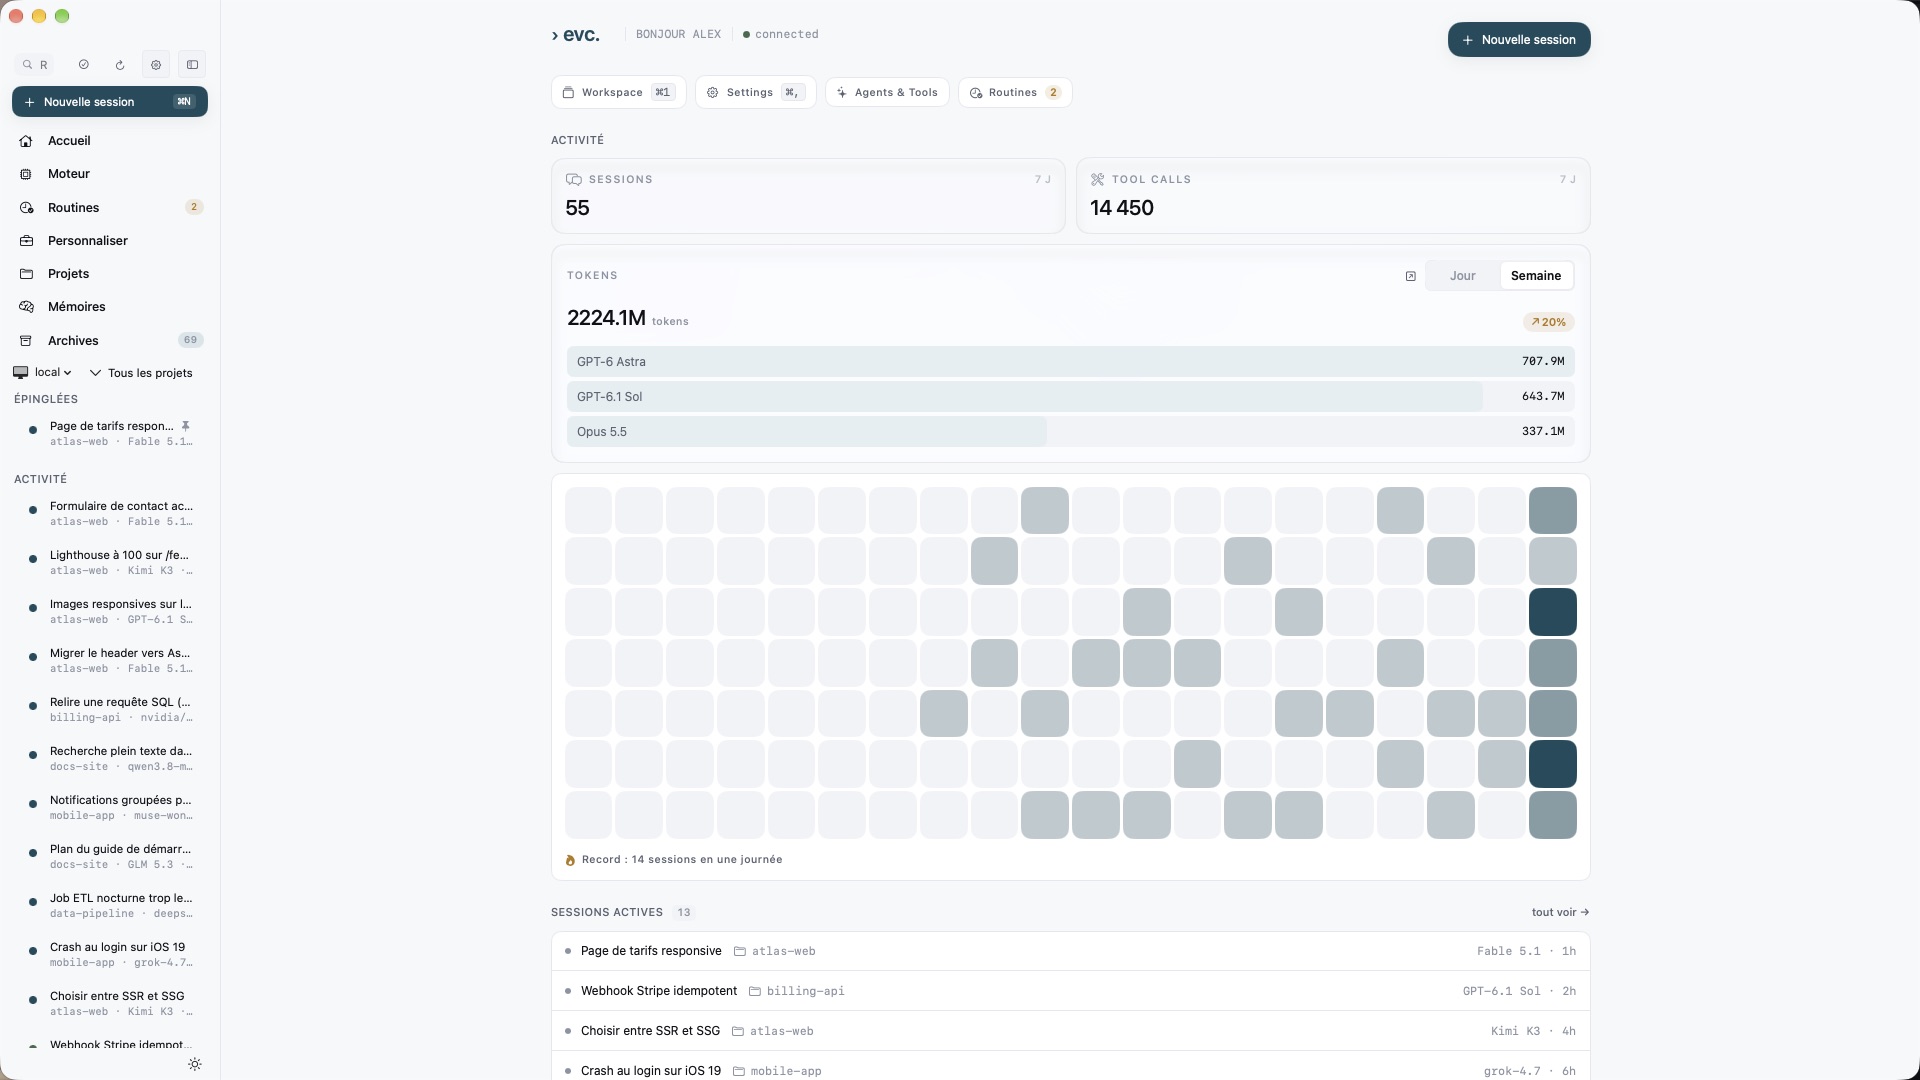Open settings via sidebar gear icon

coord(156,65)
